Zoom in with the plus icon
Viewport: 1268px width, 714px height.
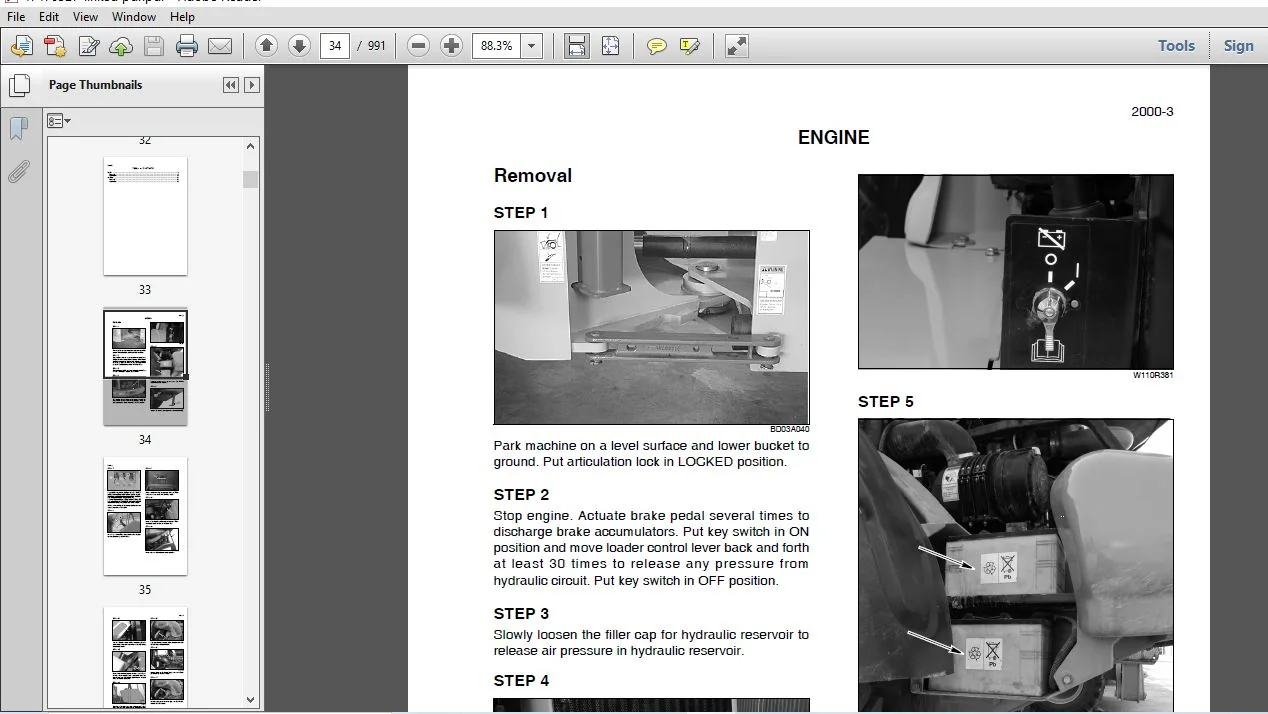pyautogui.click(x=452, y=45)
